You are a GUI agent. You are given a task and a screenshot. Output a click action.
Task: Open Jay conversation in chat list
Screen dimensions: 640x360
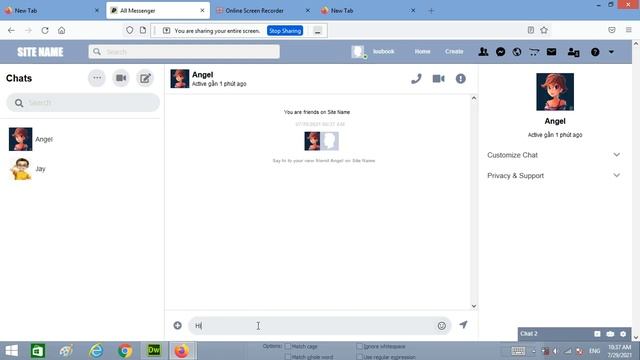82,169
